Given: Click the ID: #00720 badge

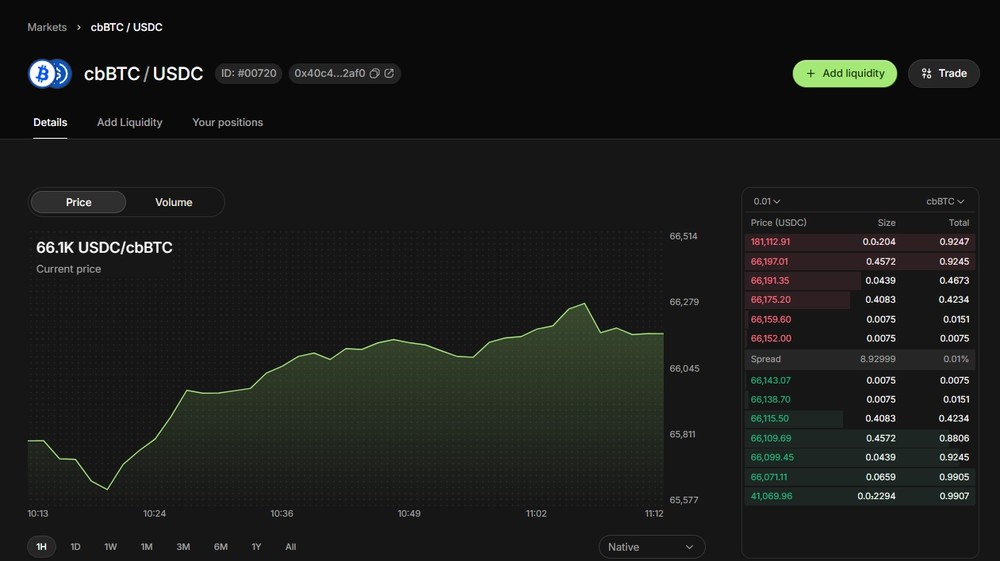Looking at the screenshot, I should click(x=249, y=73).
